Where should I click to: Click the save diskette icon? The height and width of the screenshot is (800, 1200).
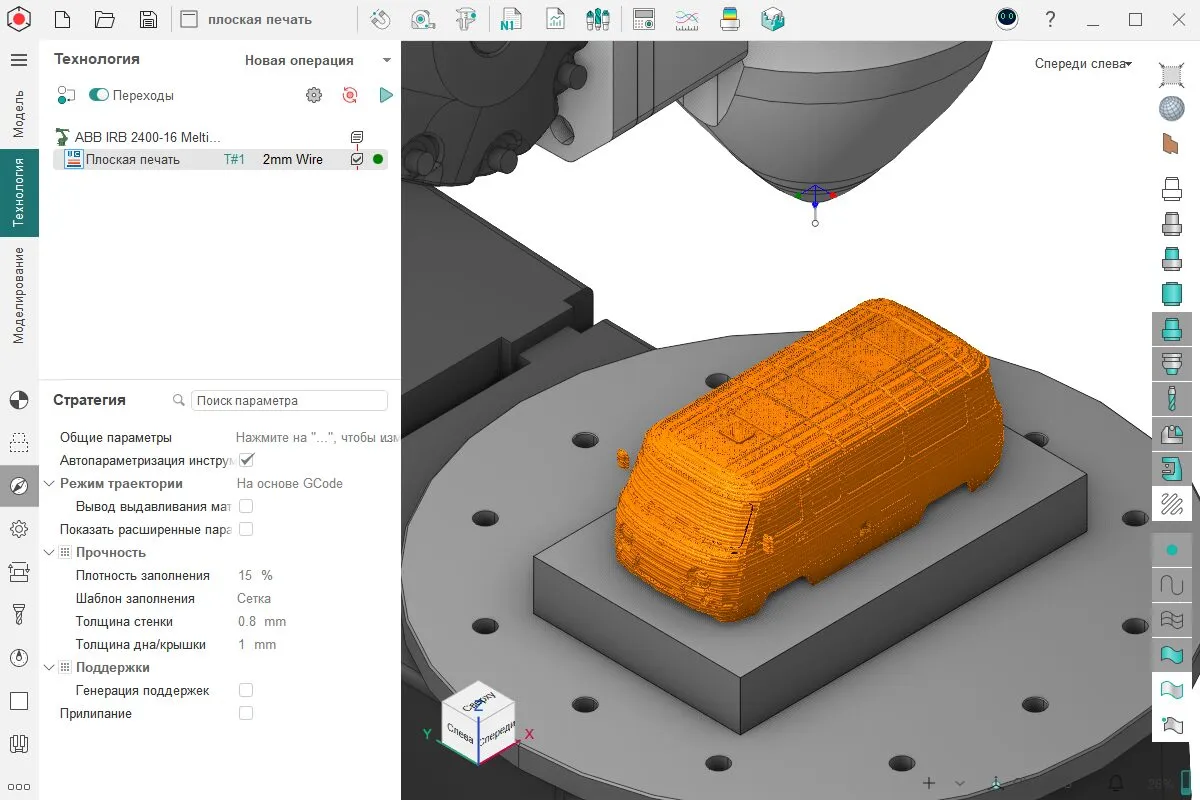point(148,20)
